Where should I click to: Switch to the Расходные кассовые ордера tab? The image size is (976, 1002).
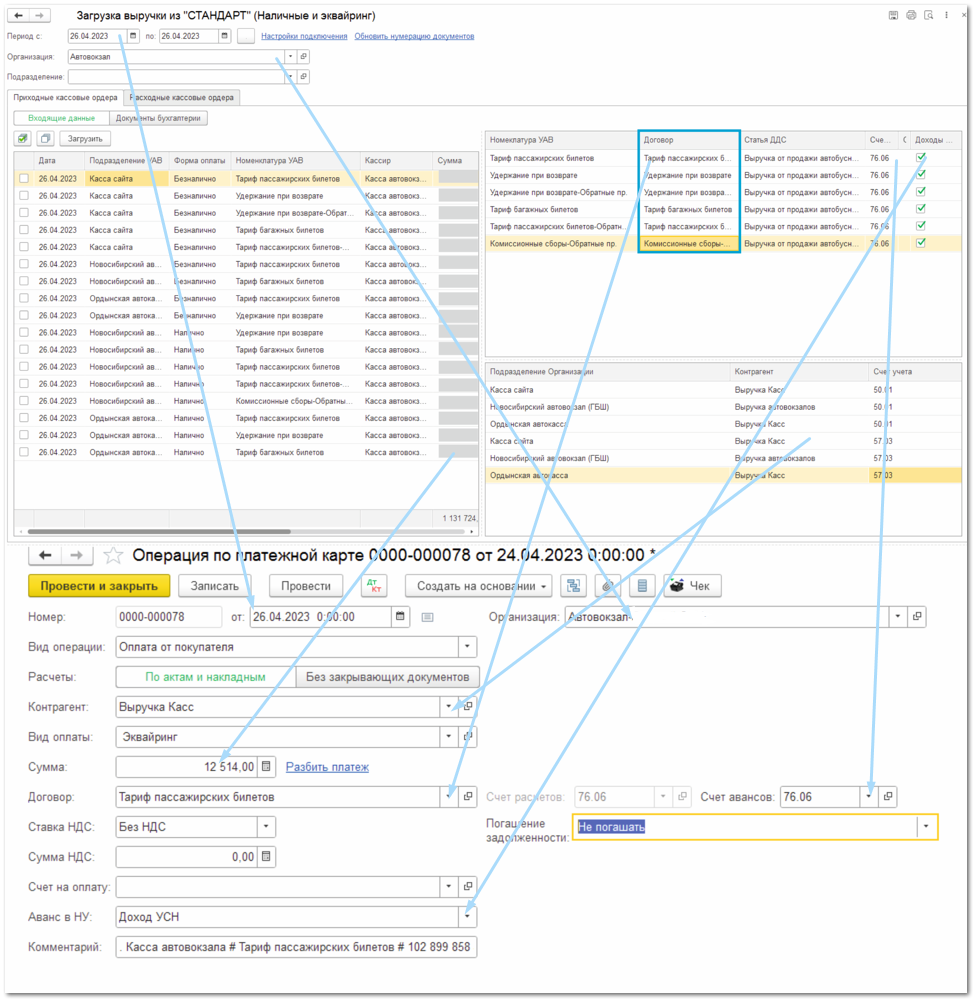coord(181,98)
